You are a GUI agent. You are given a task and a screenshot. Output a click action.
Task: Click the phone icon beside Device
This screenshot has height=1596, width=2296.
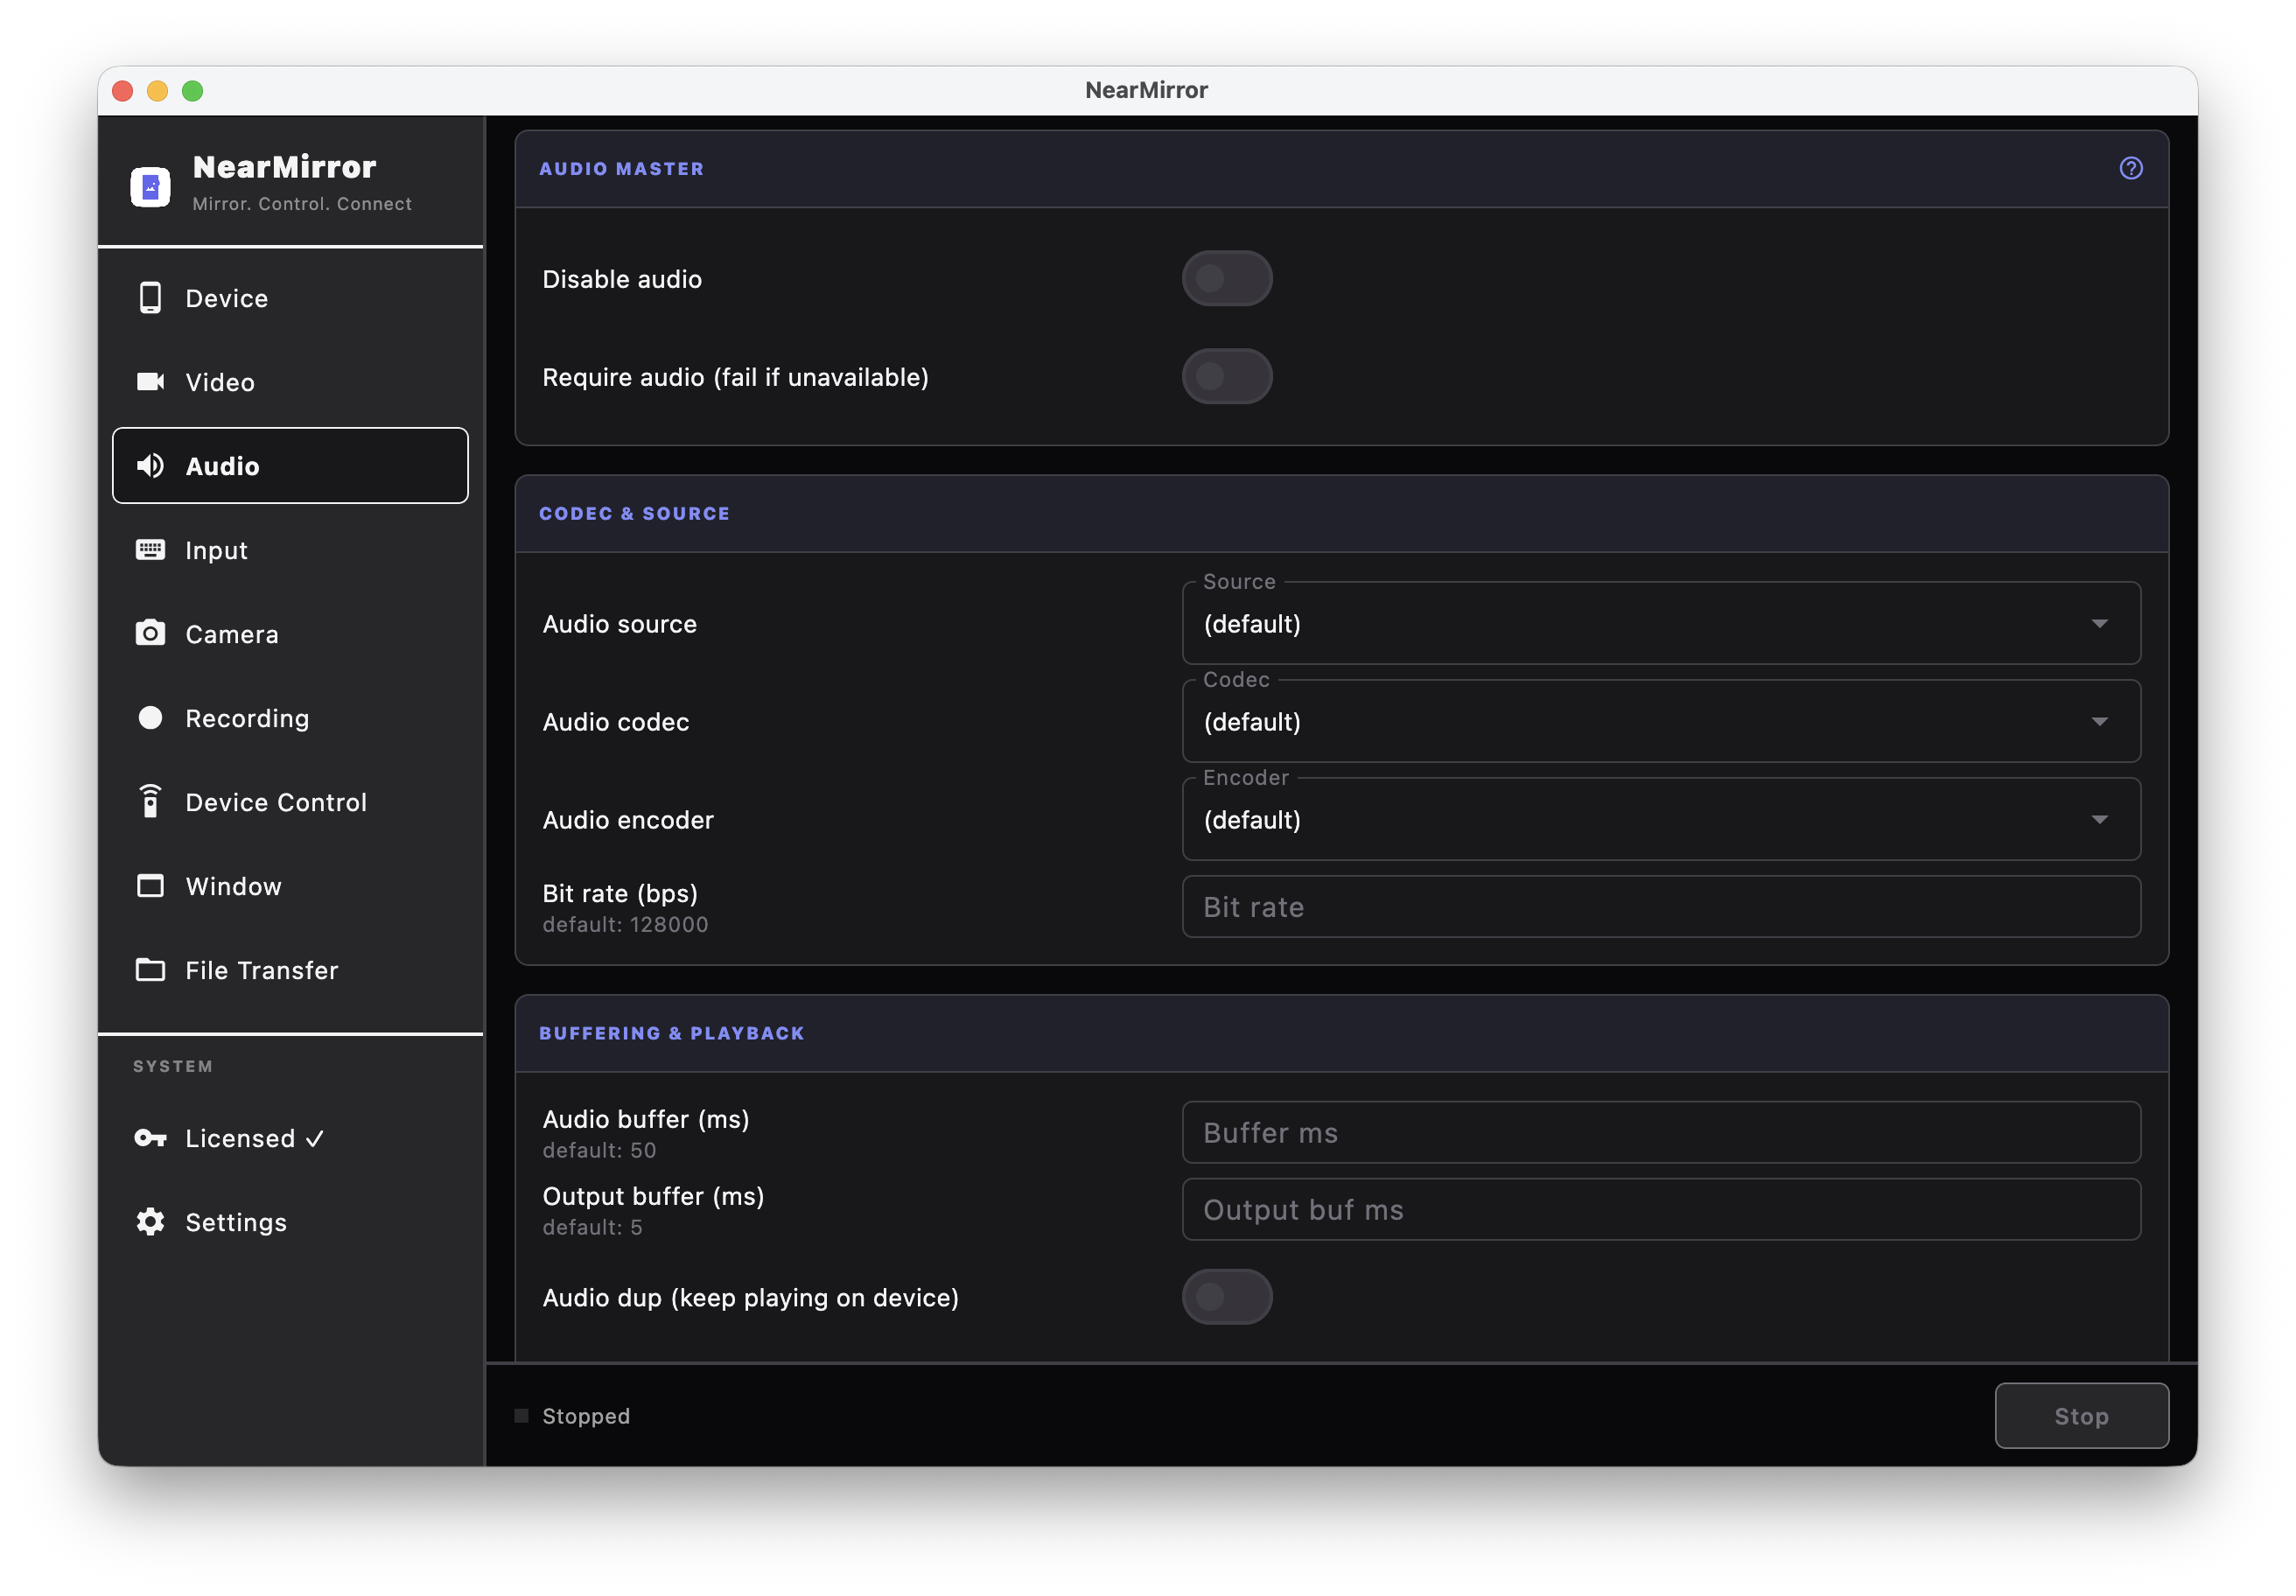click(x=150, y=298)
